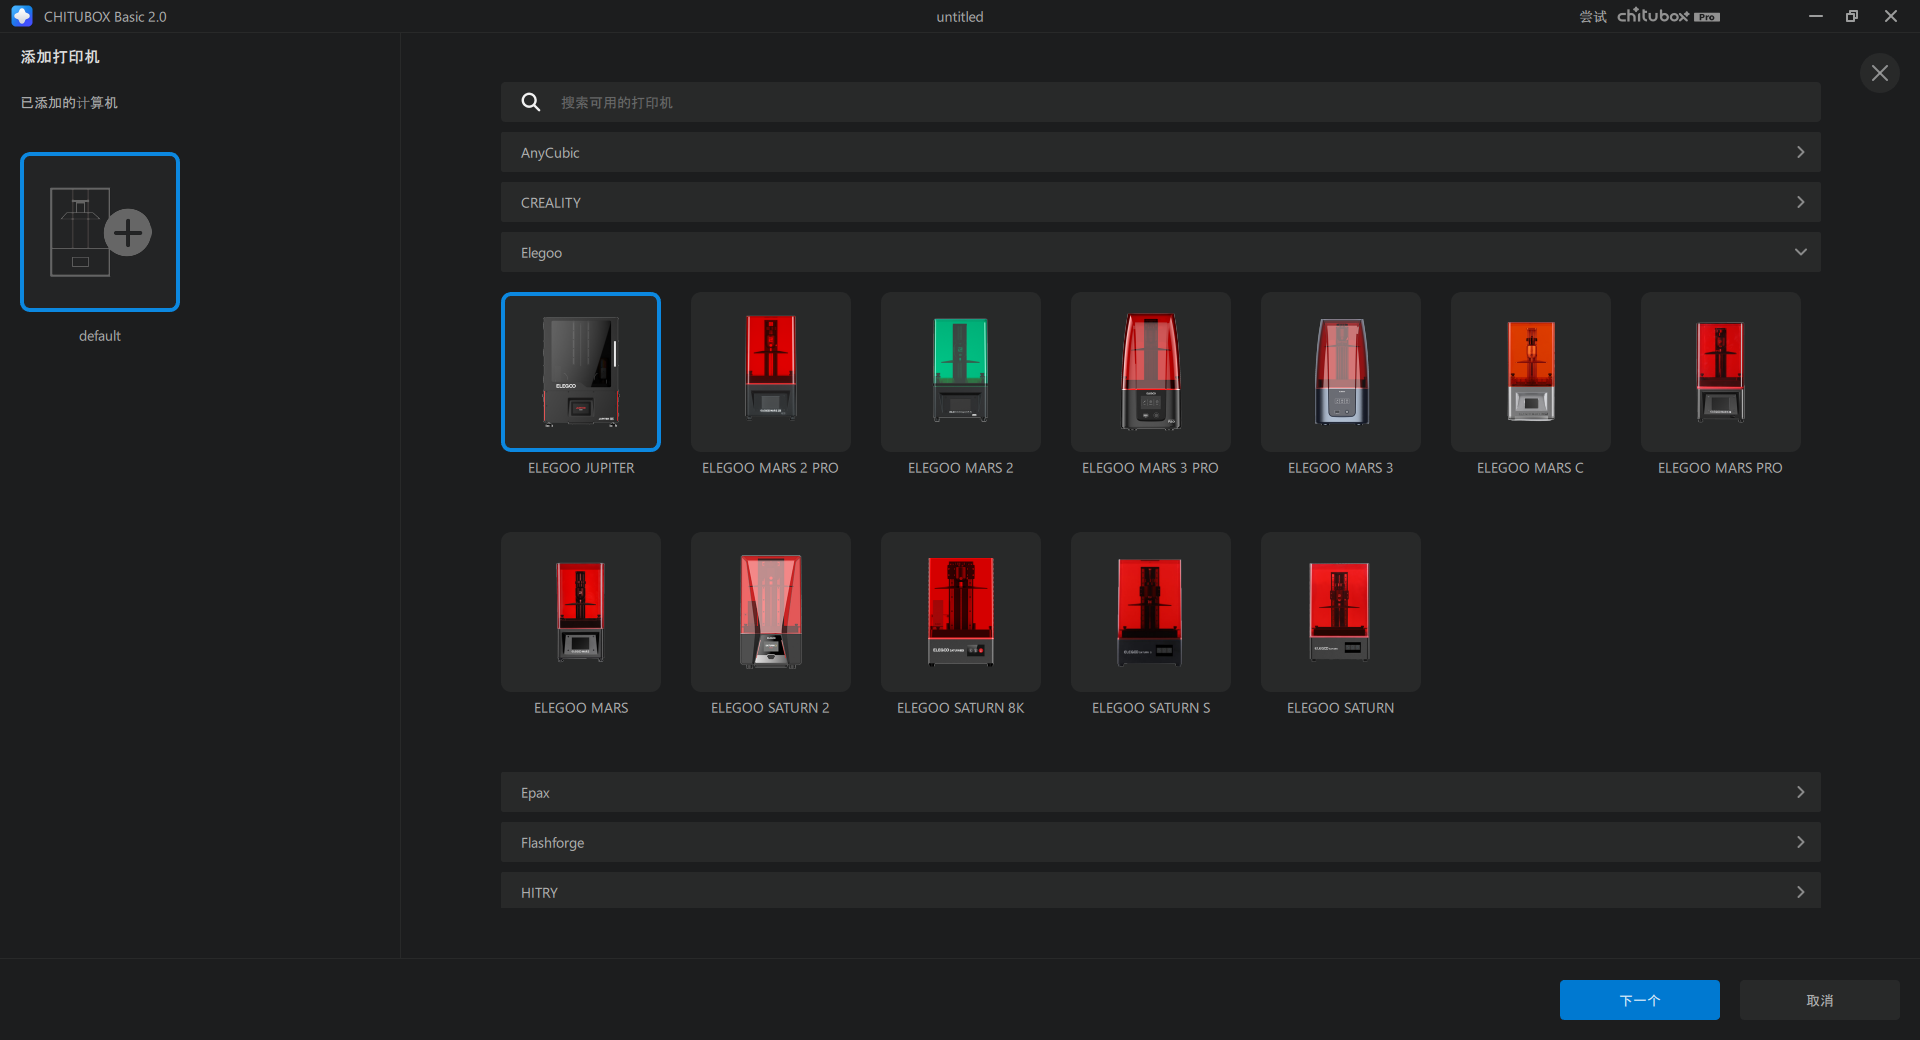1920x1040 pixels.
Task: Choose the ELEGOO SATURN 8K printer
Action: tap(961, 612)
